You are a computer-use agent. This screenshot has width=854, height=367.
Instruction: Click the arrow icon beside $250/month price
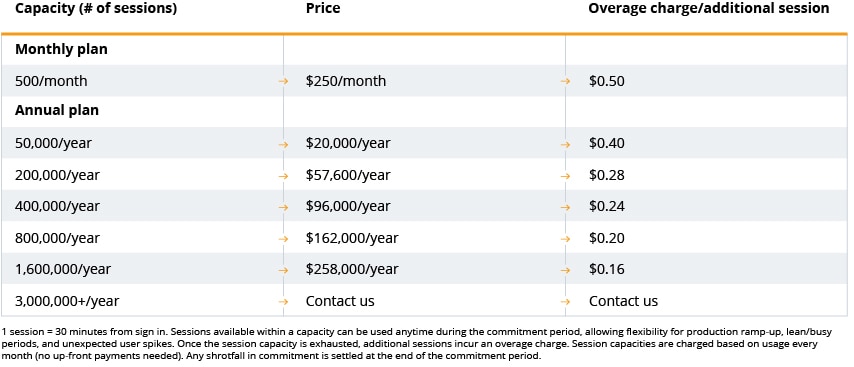coord(283,81)
